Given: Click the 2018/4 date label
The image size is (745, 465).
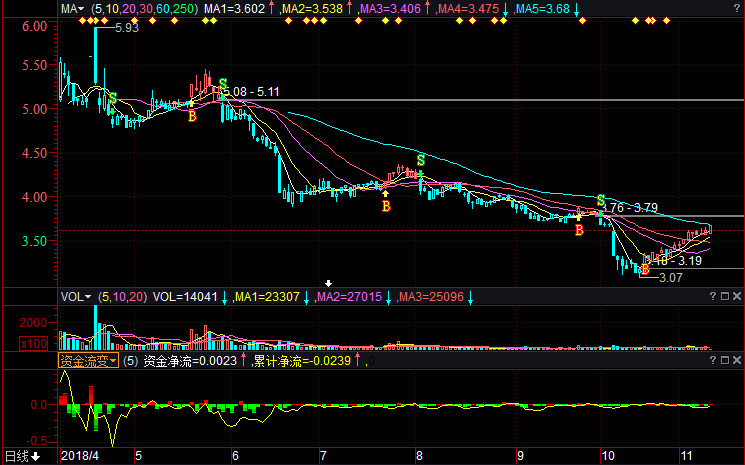Looking at the screenshot, I should [x=82, y=456].
